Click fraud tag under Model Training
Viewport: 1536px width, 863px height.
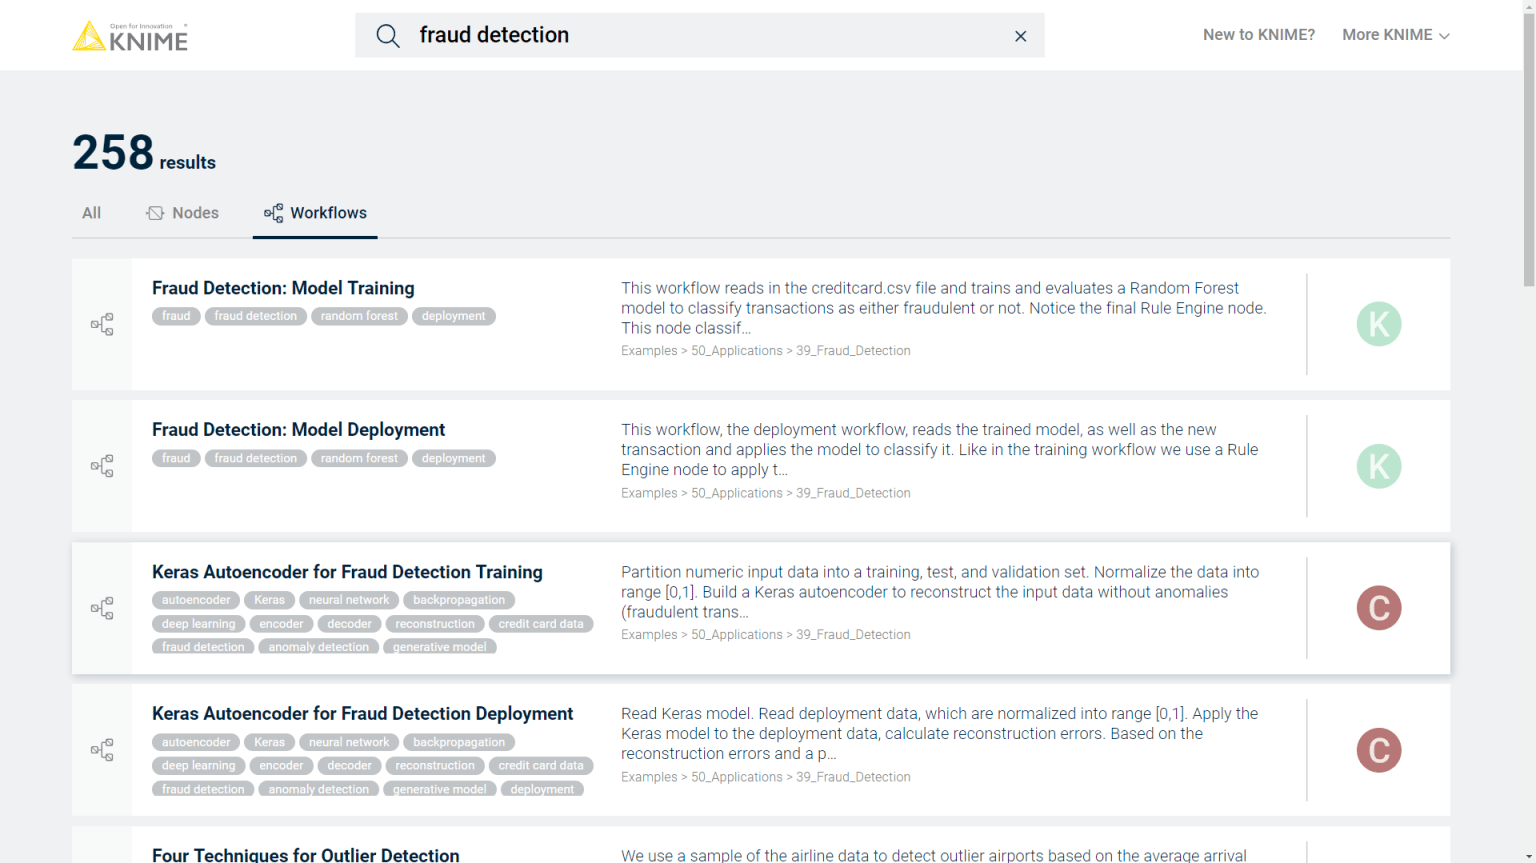(x=176, y=316)
